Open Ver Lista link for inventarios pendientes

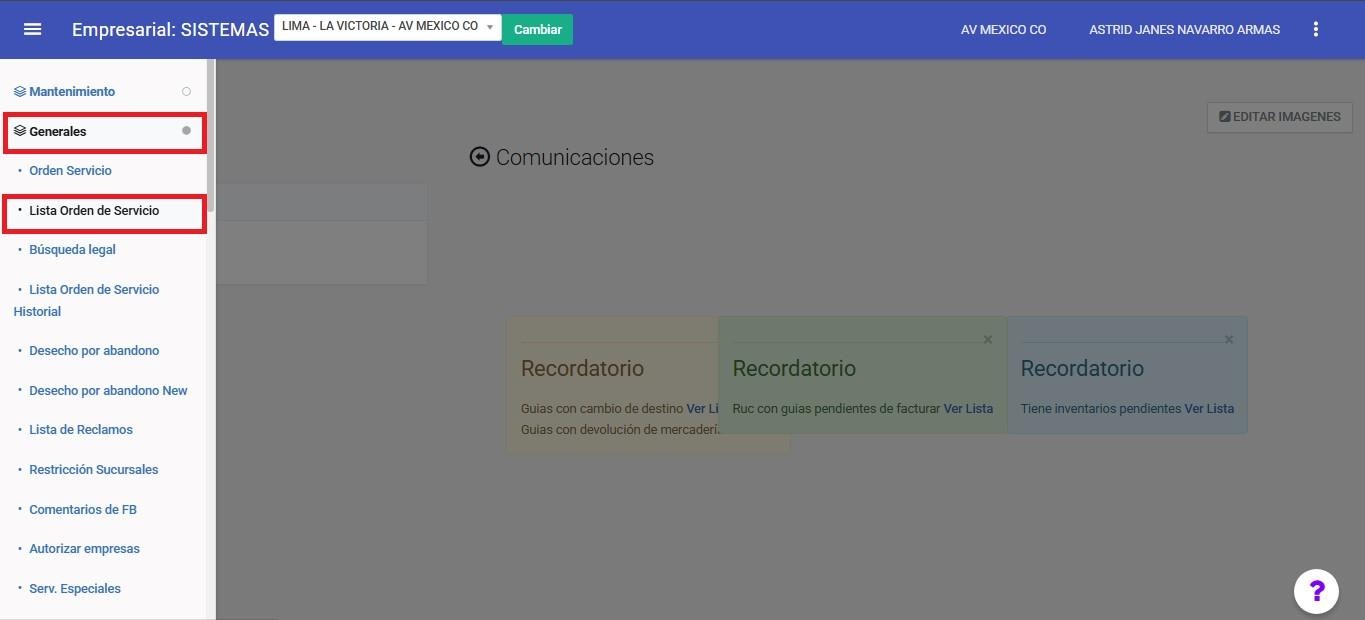pyautogui.click(x=1208, y=409)
